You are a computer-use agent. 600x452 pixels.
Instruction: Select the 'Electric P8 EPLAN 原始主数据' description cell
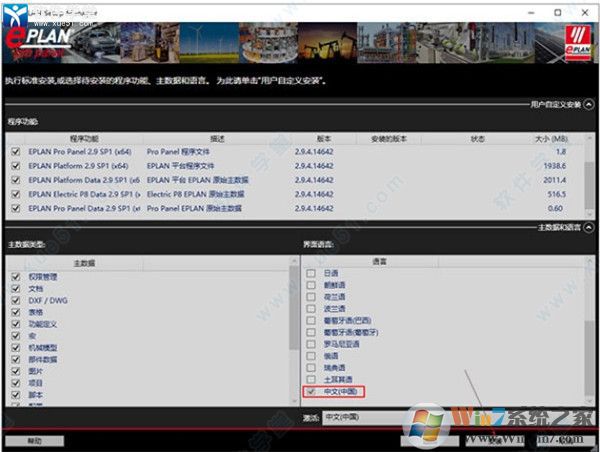[196, 194]
